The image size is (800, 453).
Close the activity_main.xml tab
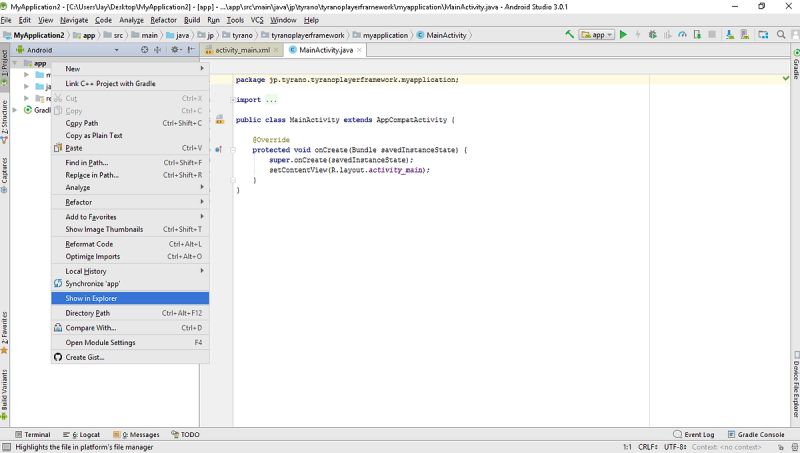(x=276, y=49)
